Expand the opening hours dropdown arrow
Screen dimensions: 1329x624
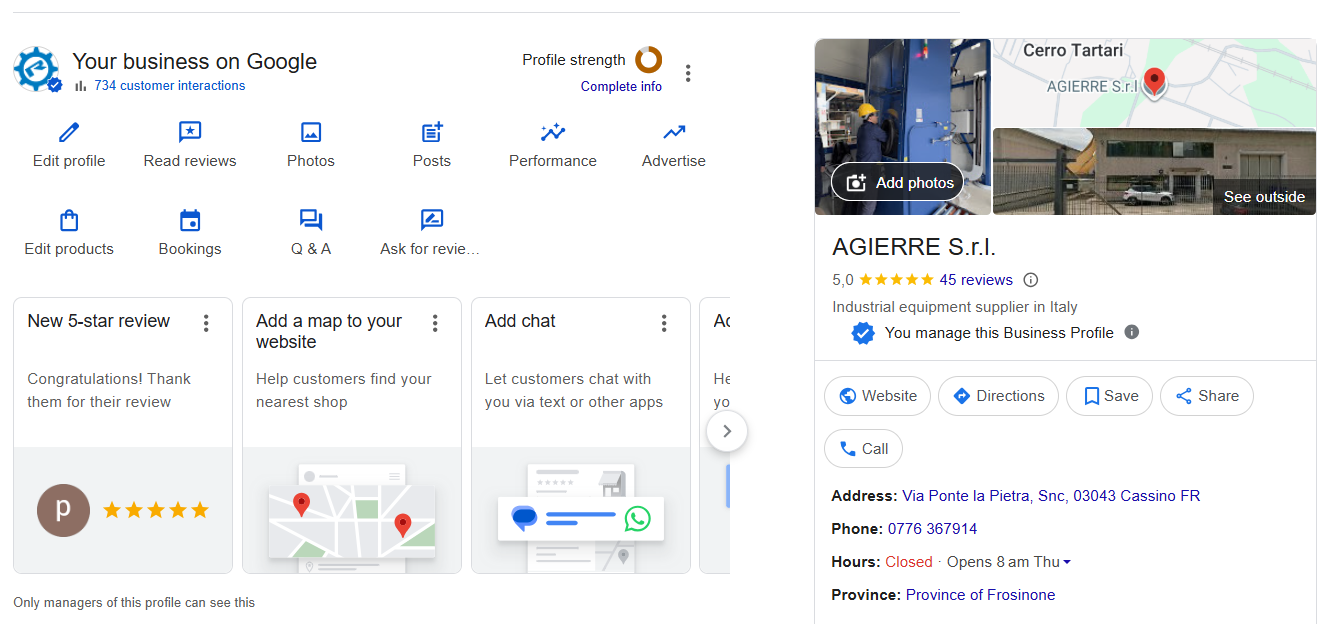pos(1067,563)
